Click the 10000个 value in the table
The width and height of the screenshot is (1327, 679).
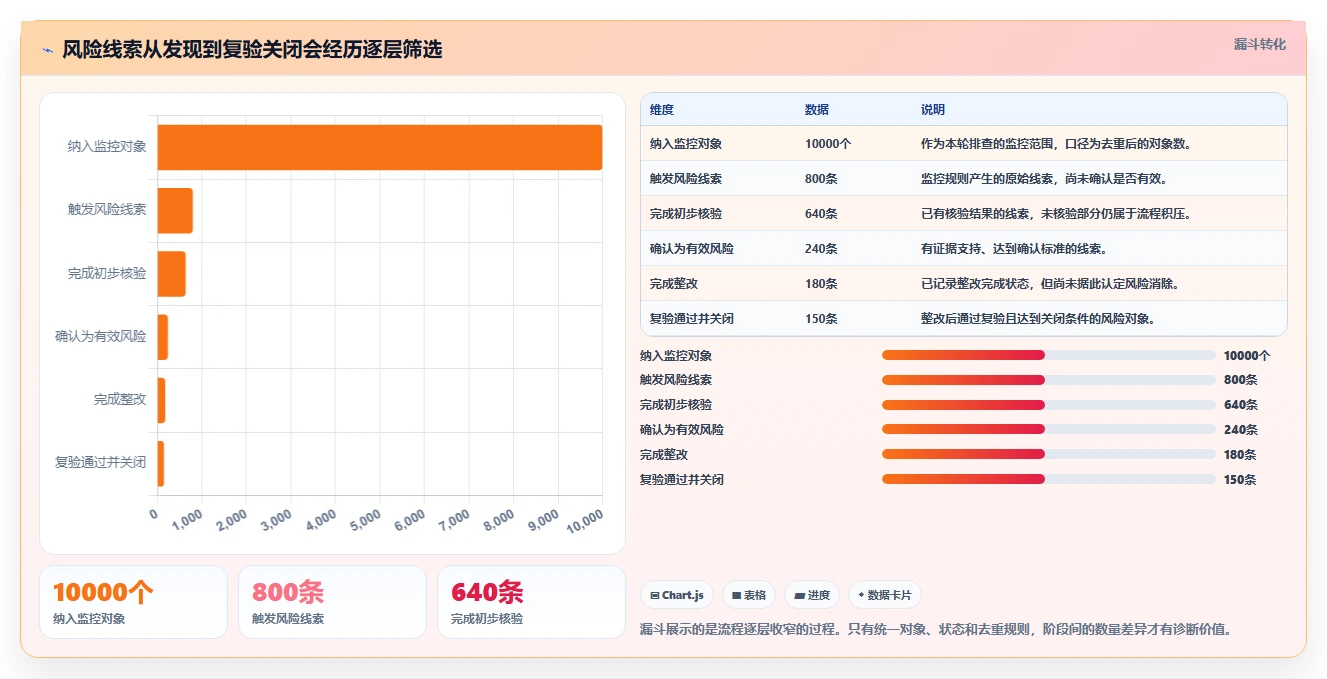click(x=828, y=144)
